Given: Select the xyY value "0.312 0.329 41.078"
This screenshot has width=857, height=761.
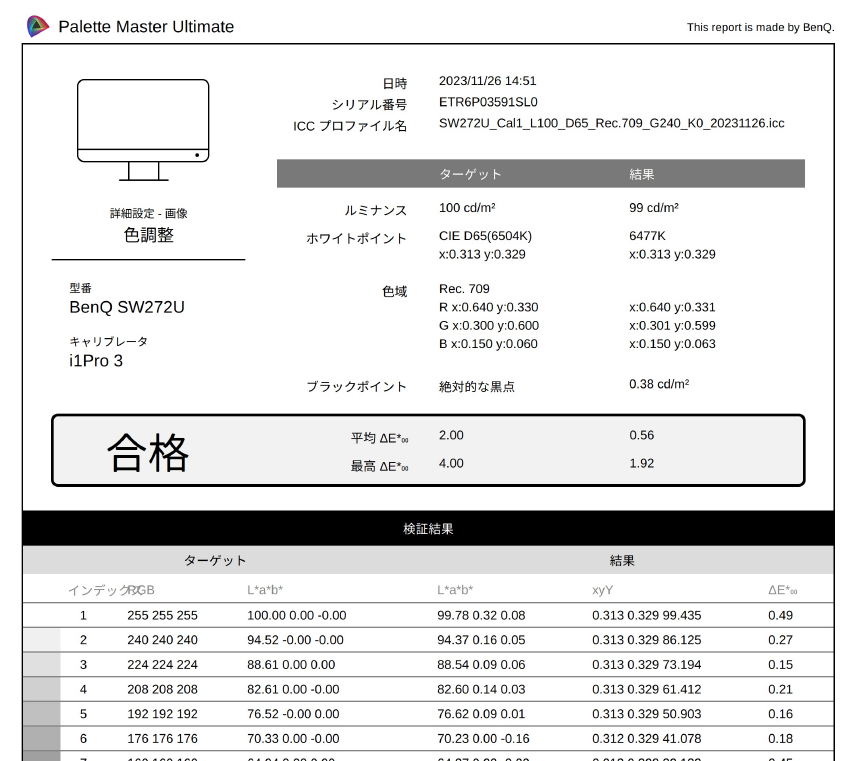Looking at the screenshot, I should coord(647,739).
